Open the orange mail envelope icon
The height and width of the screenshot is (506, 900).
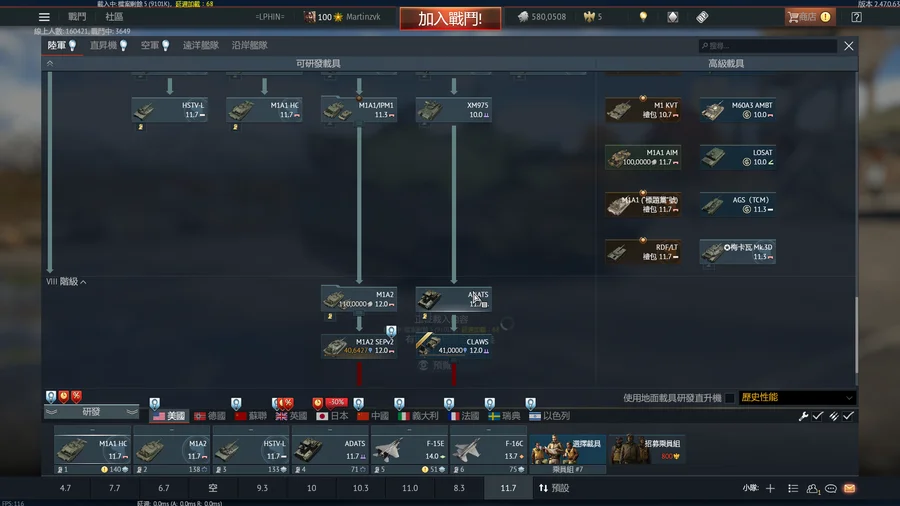pyautogui.click(x=849, y=488)
